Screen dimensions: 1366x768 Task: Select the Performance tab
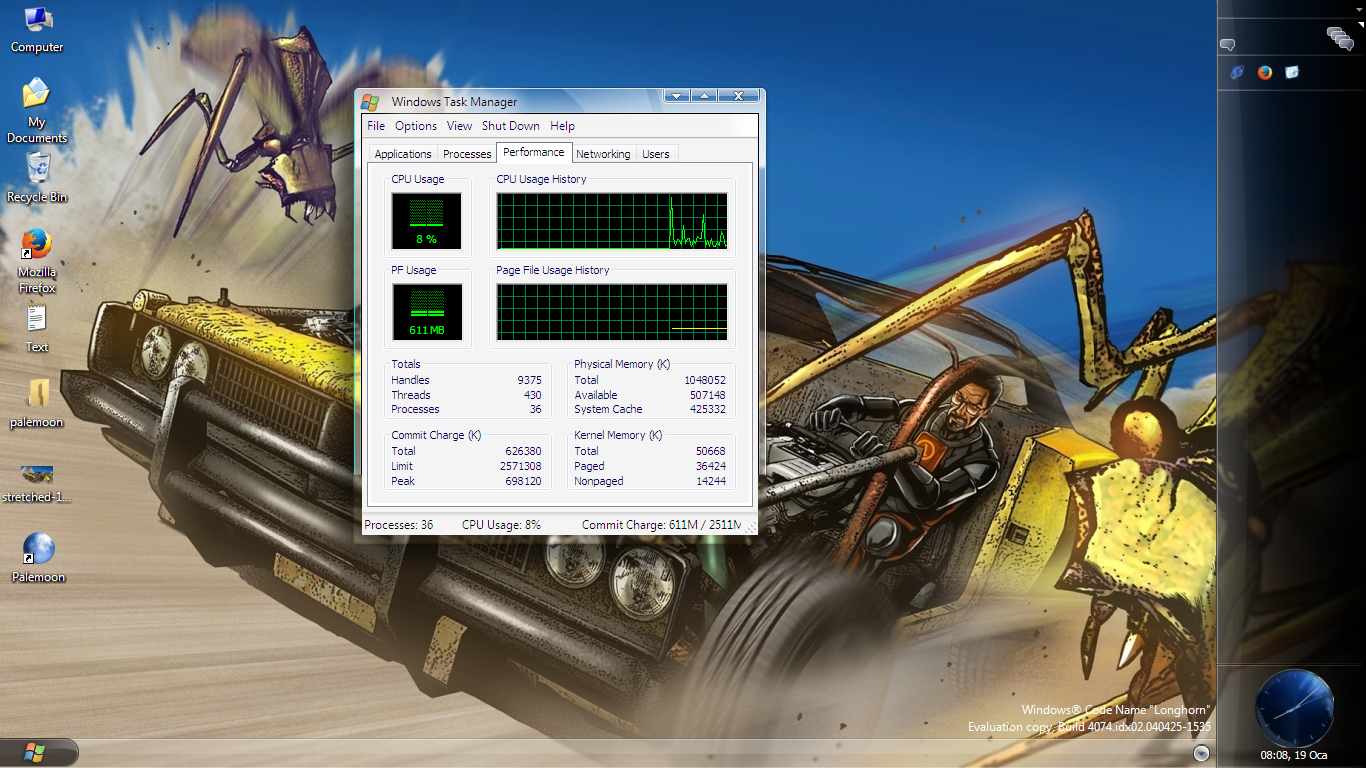click(x=534, y=152)
